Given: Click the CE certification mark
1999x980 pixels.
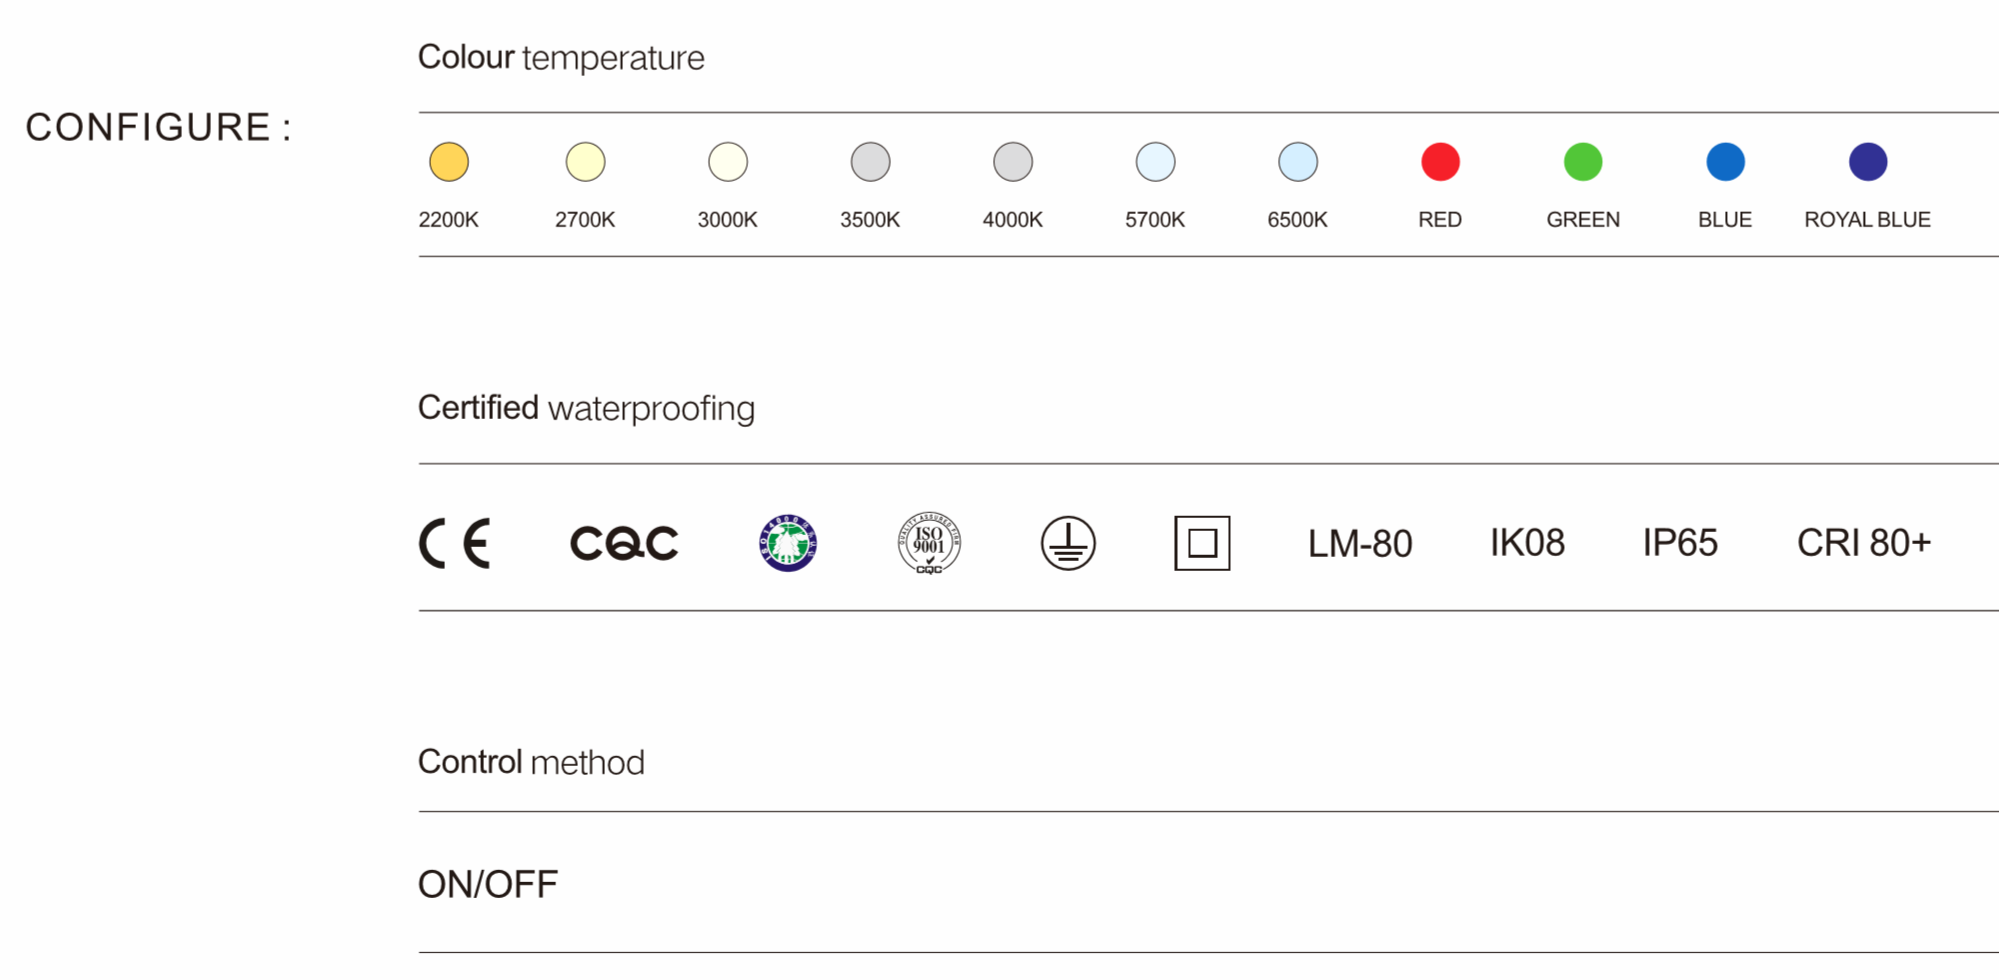Looking at the screenshot, I should pos(455,543).
